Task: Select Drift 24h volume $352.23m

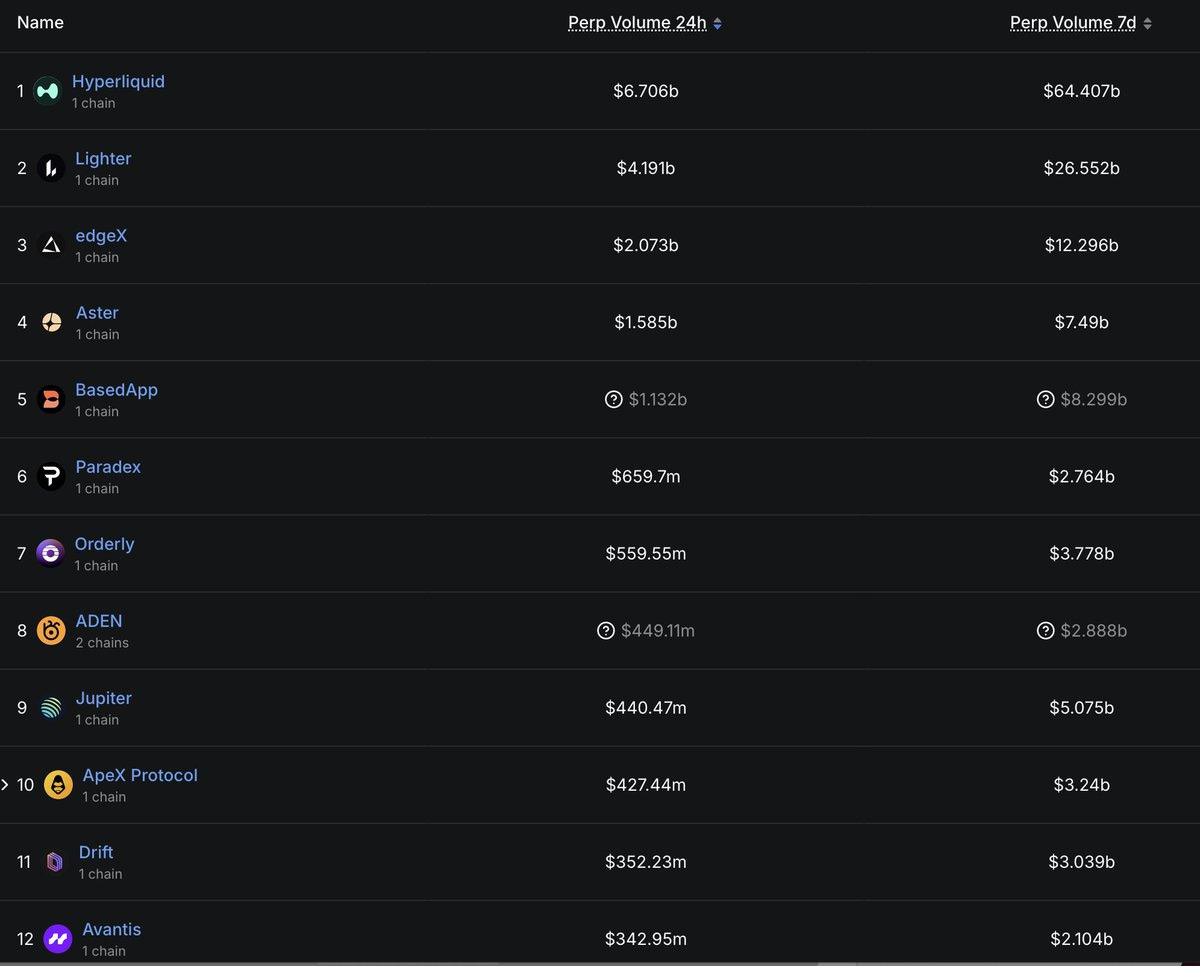Action: point(646,862)
